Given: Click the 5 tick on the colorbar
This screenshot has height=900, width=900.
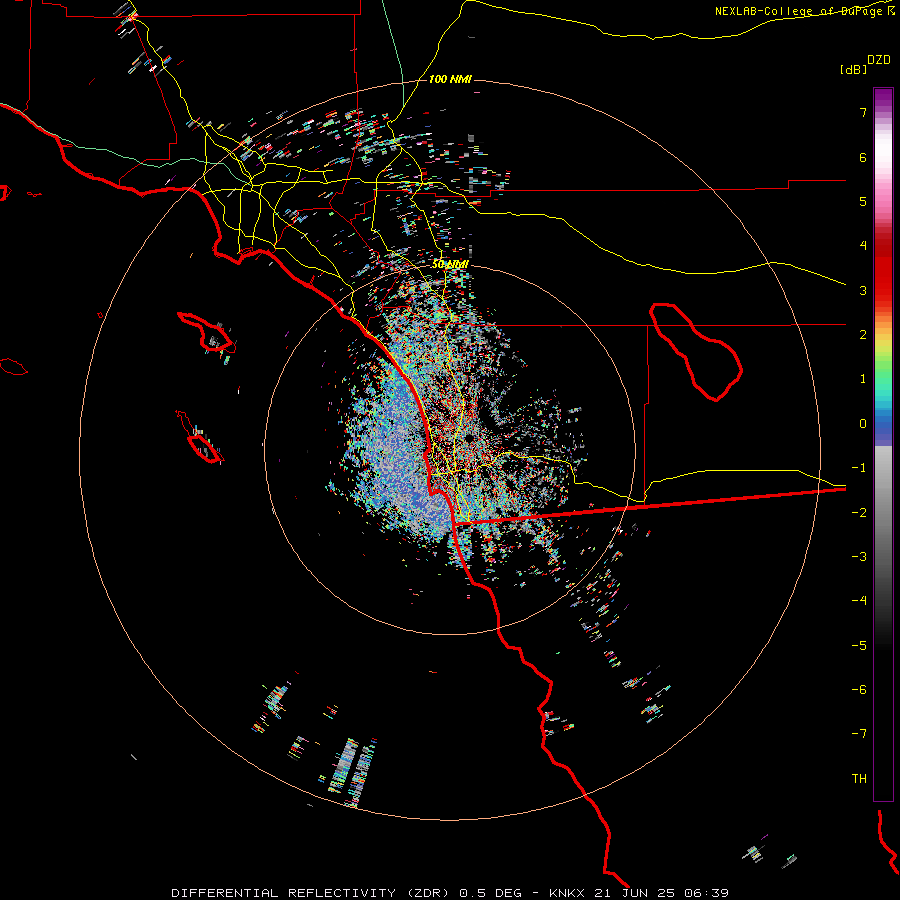Looking at the screenshot, I should [863, 201].
